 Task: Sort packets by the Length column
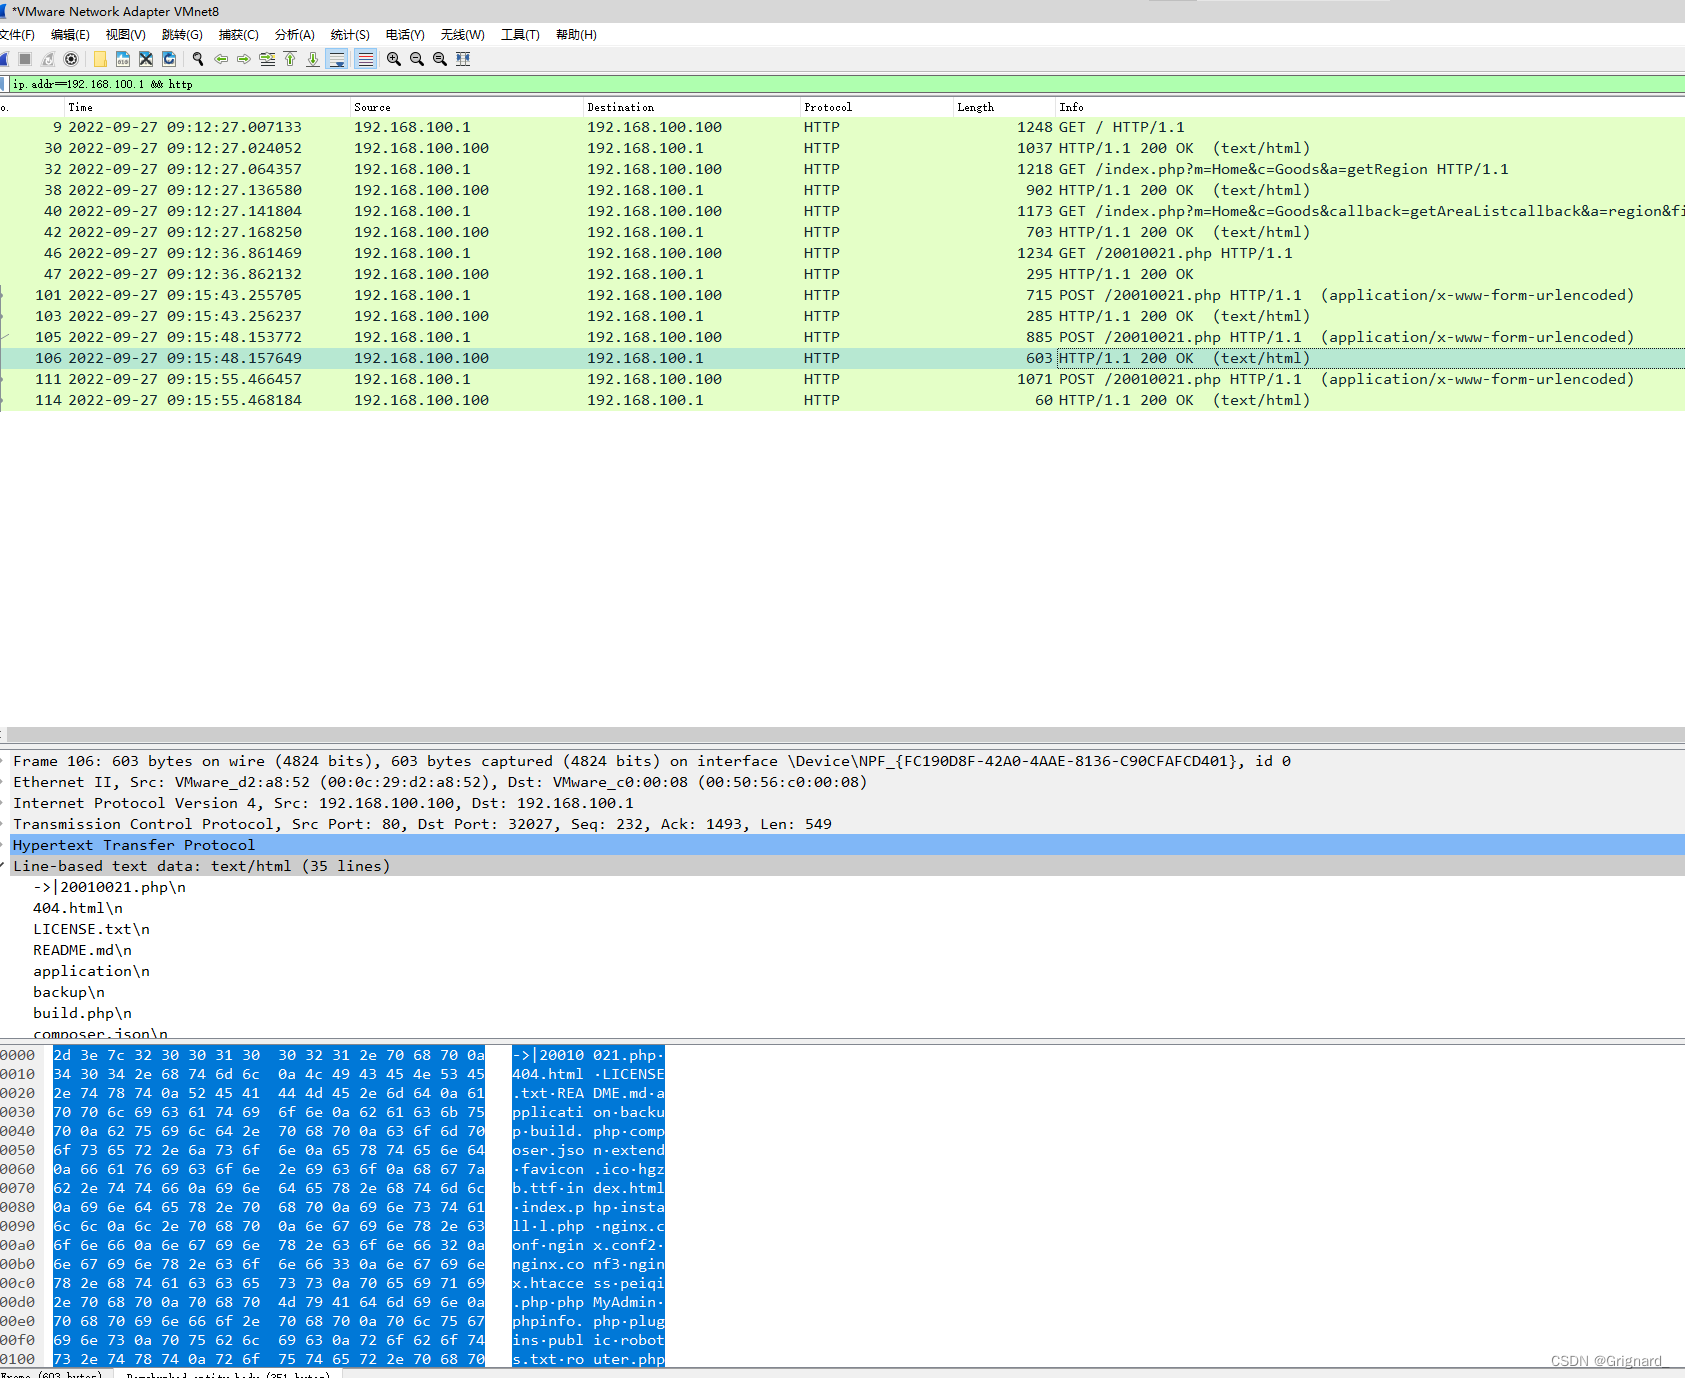click(1005, 107)
